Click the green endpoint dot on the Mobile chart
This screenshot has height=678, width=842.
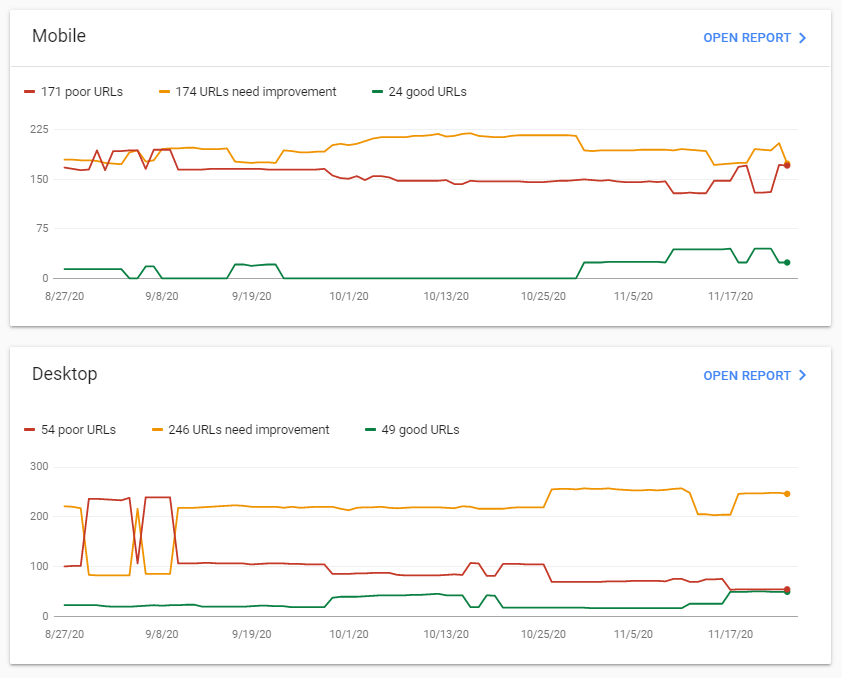[787, 262]
